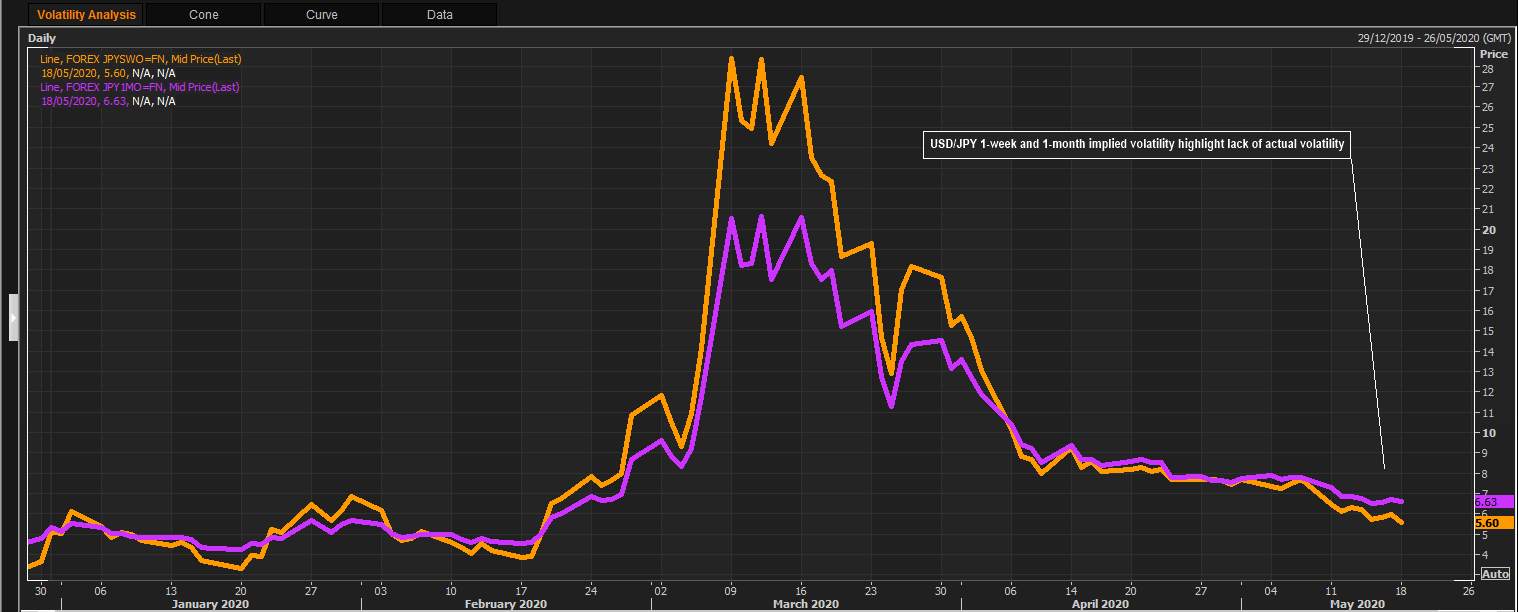
Task: Click the 09 date tick in March
Action: (731, 590)
